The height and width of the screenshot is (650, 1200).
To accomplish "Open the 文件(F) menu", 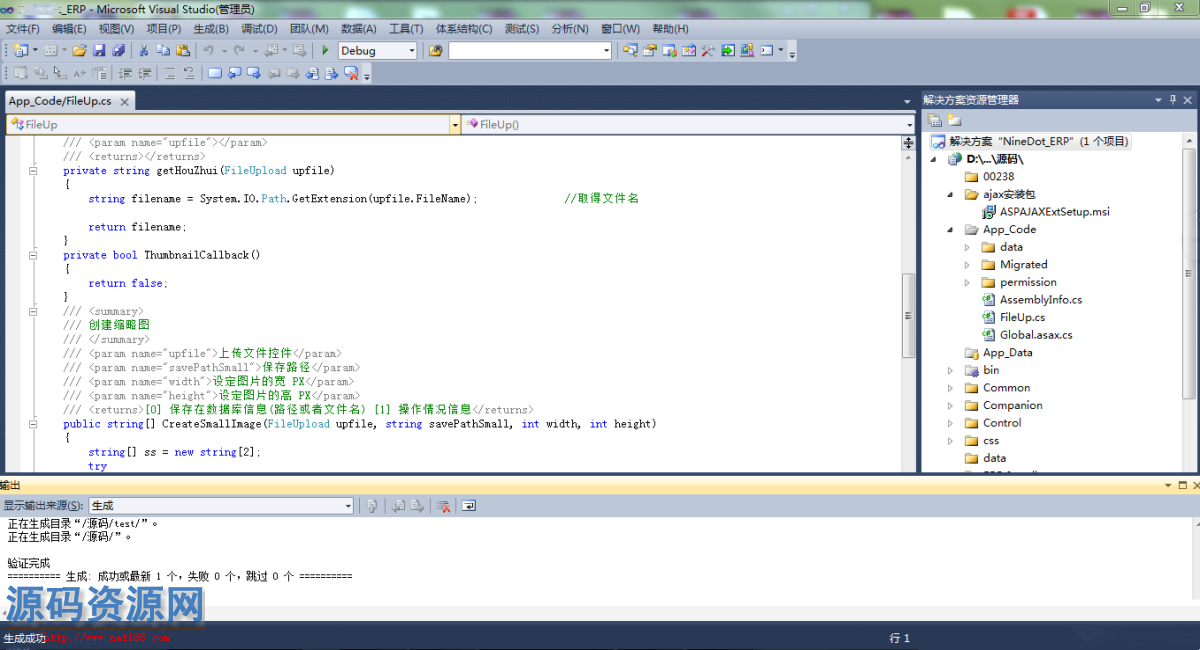I will pyautogui.click(x=23, y=29).
